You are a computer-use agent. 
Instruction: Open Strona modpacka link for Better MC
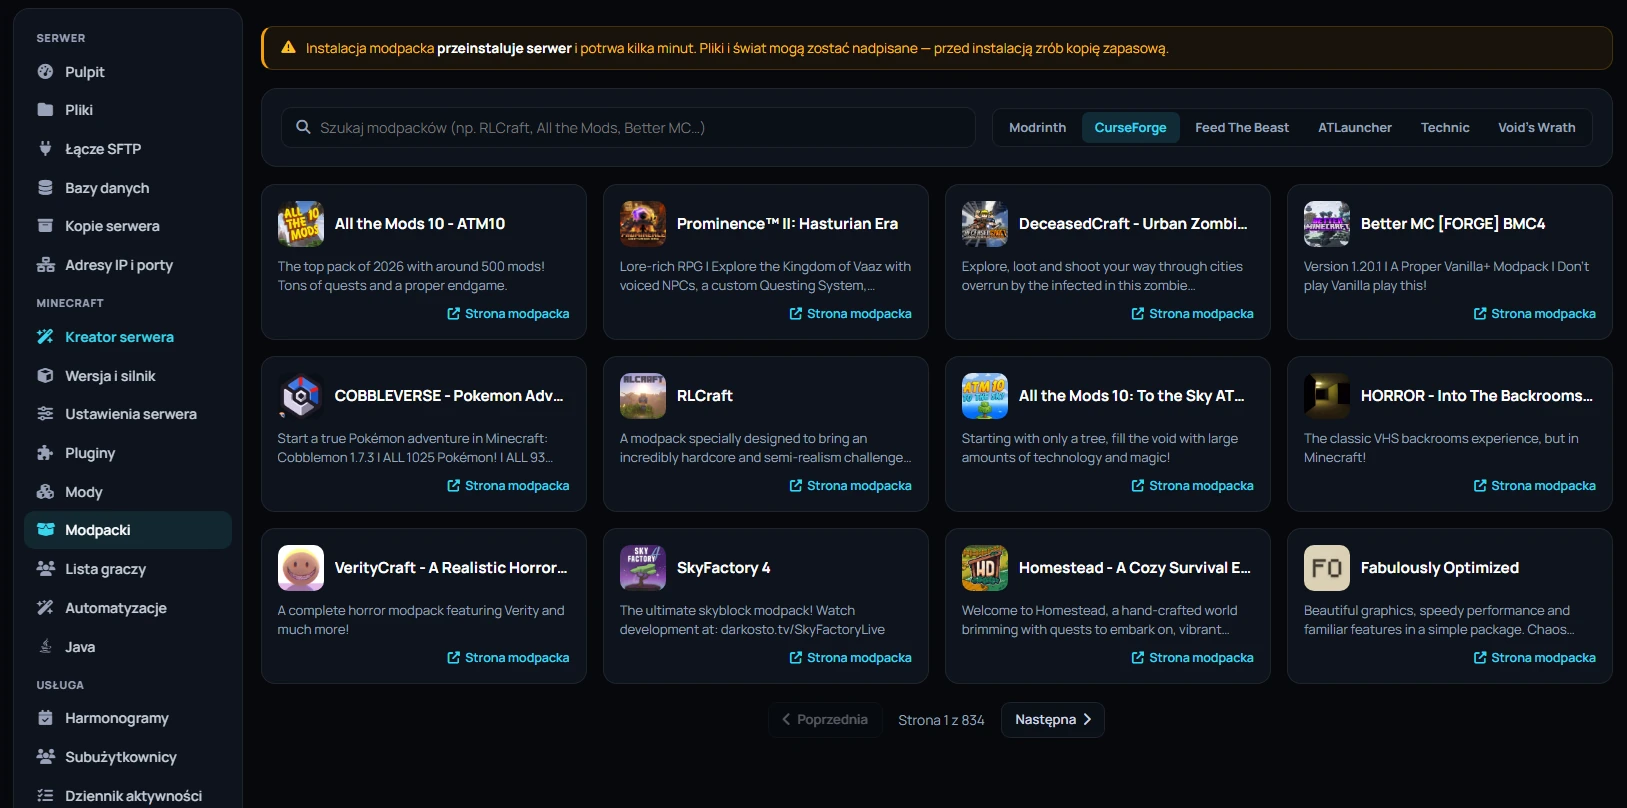tap(1534, 314)
